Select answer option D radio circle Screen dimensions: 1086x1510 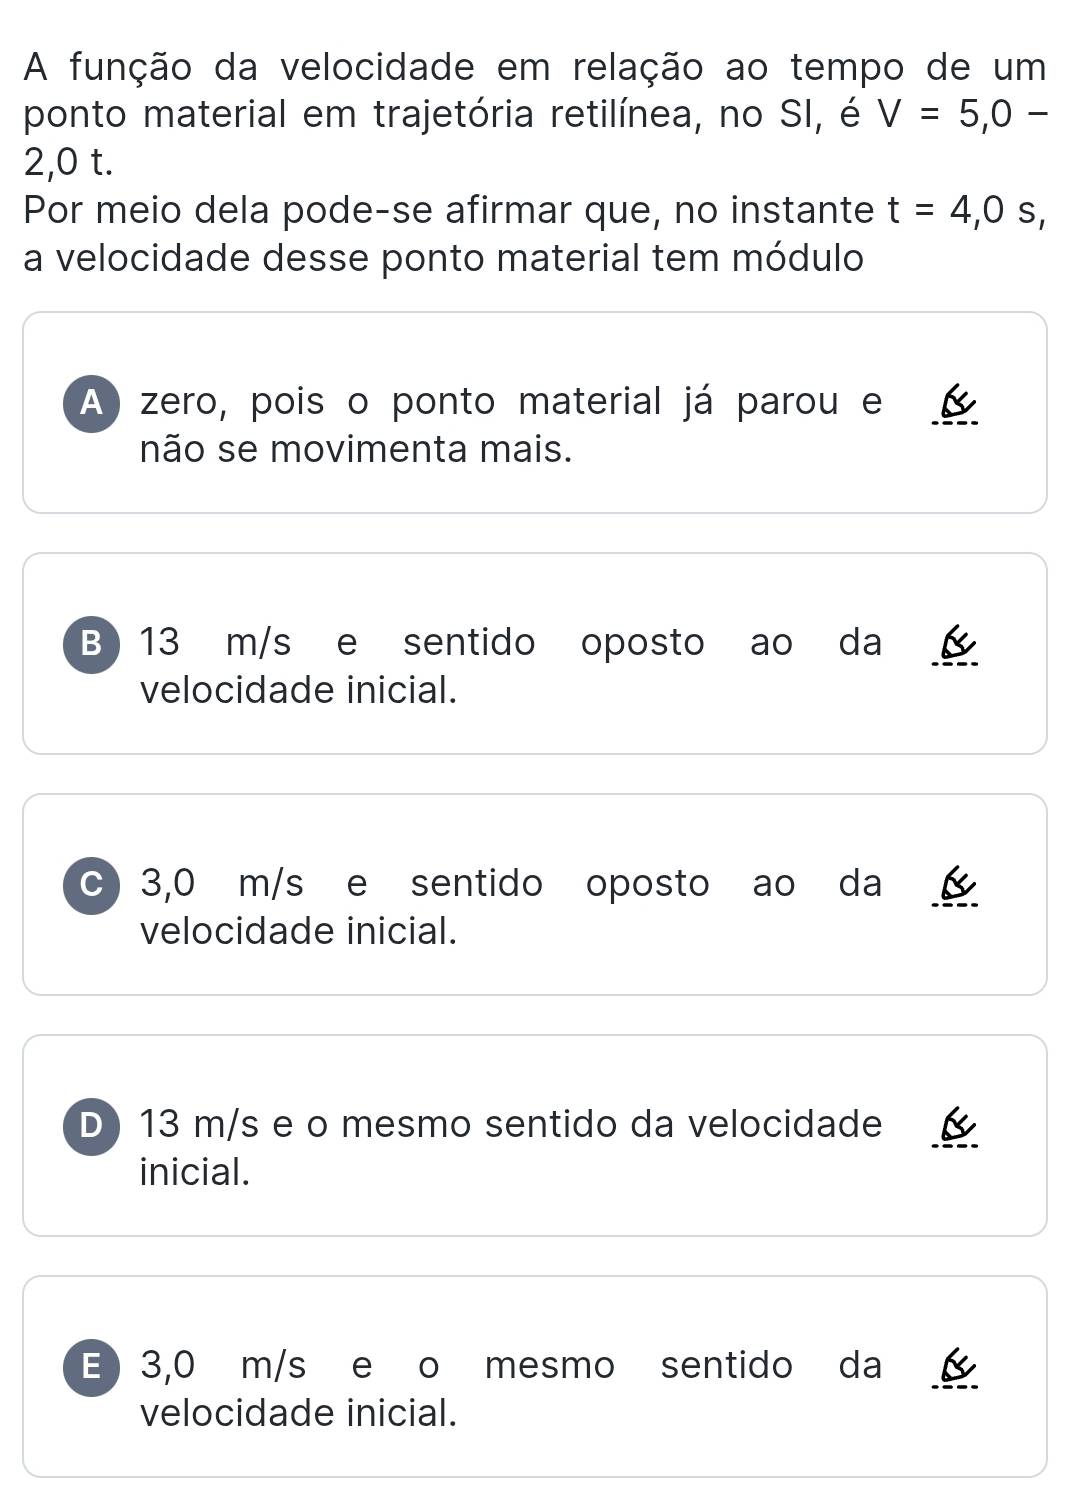pyautogui.click(x=92, y=1127)
